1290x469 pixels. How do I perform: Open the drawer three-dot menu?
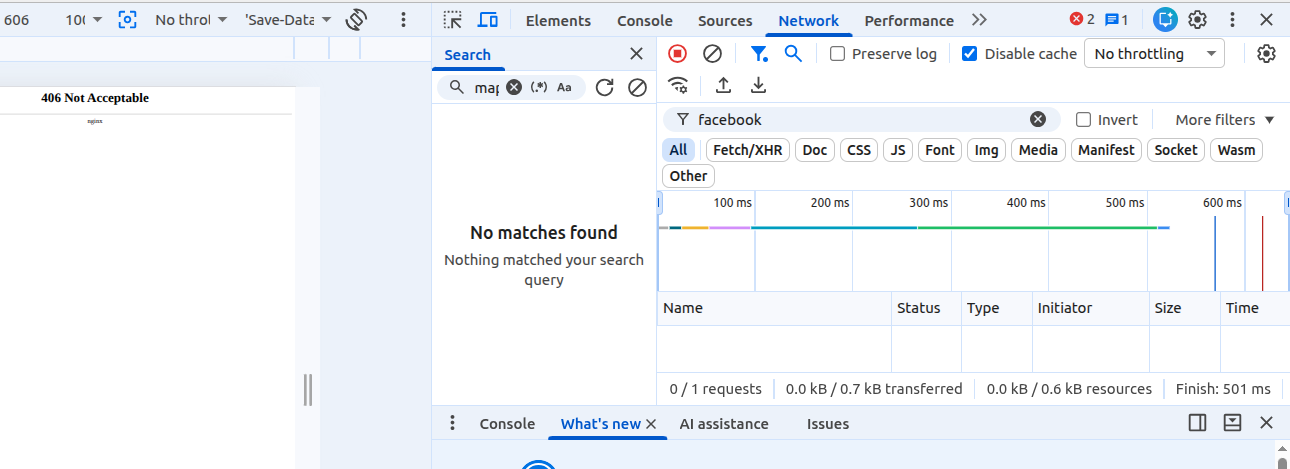point(453,423)
